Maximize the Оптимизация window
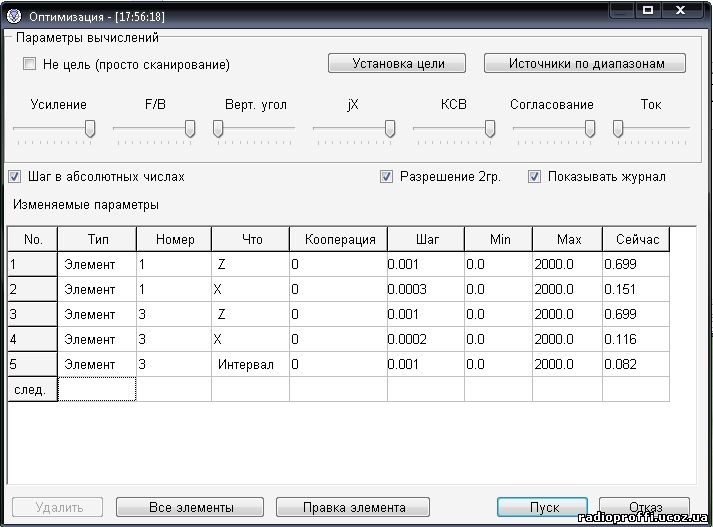This screenshot has height=527, width=713. [x=648, y=10]
